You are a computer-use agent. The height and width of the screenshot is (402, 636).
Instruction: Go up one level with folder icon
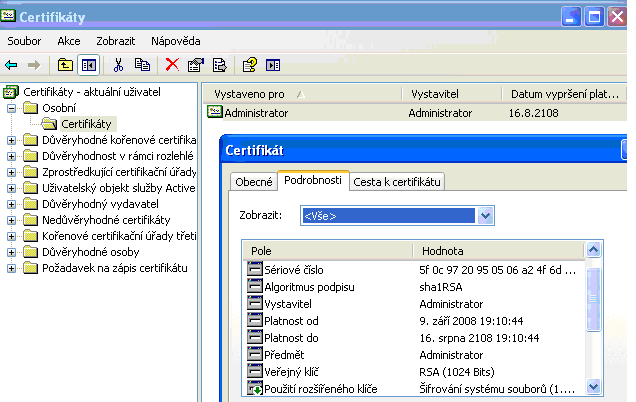click(65, 65)
